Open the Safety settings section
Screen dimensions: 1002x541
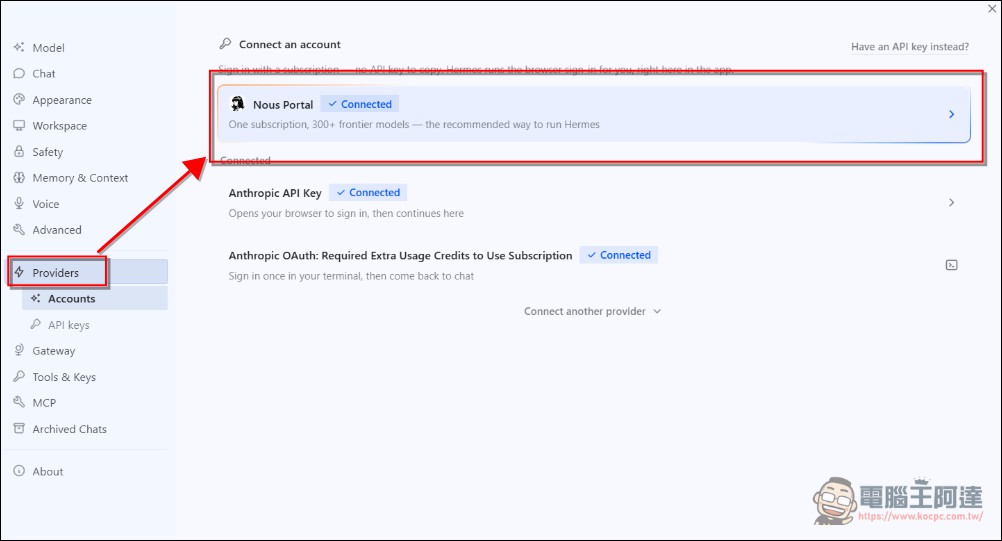point(88,151)
